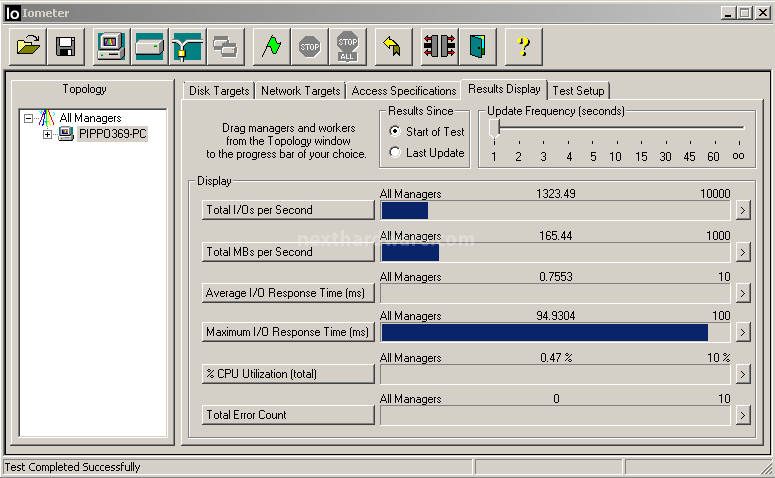Click the 0.47 % CPU value

(x=556, y=357)
